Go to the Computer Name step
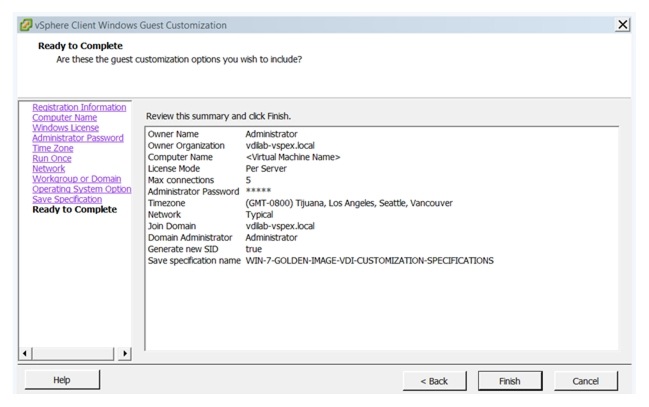The width and height of the screenshot is (649, 407). pos(65,118)
